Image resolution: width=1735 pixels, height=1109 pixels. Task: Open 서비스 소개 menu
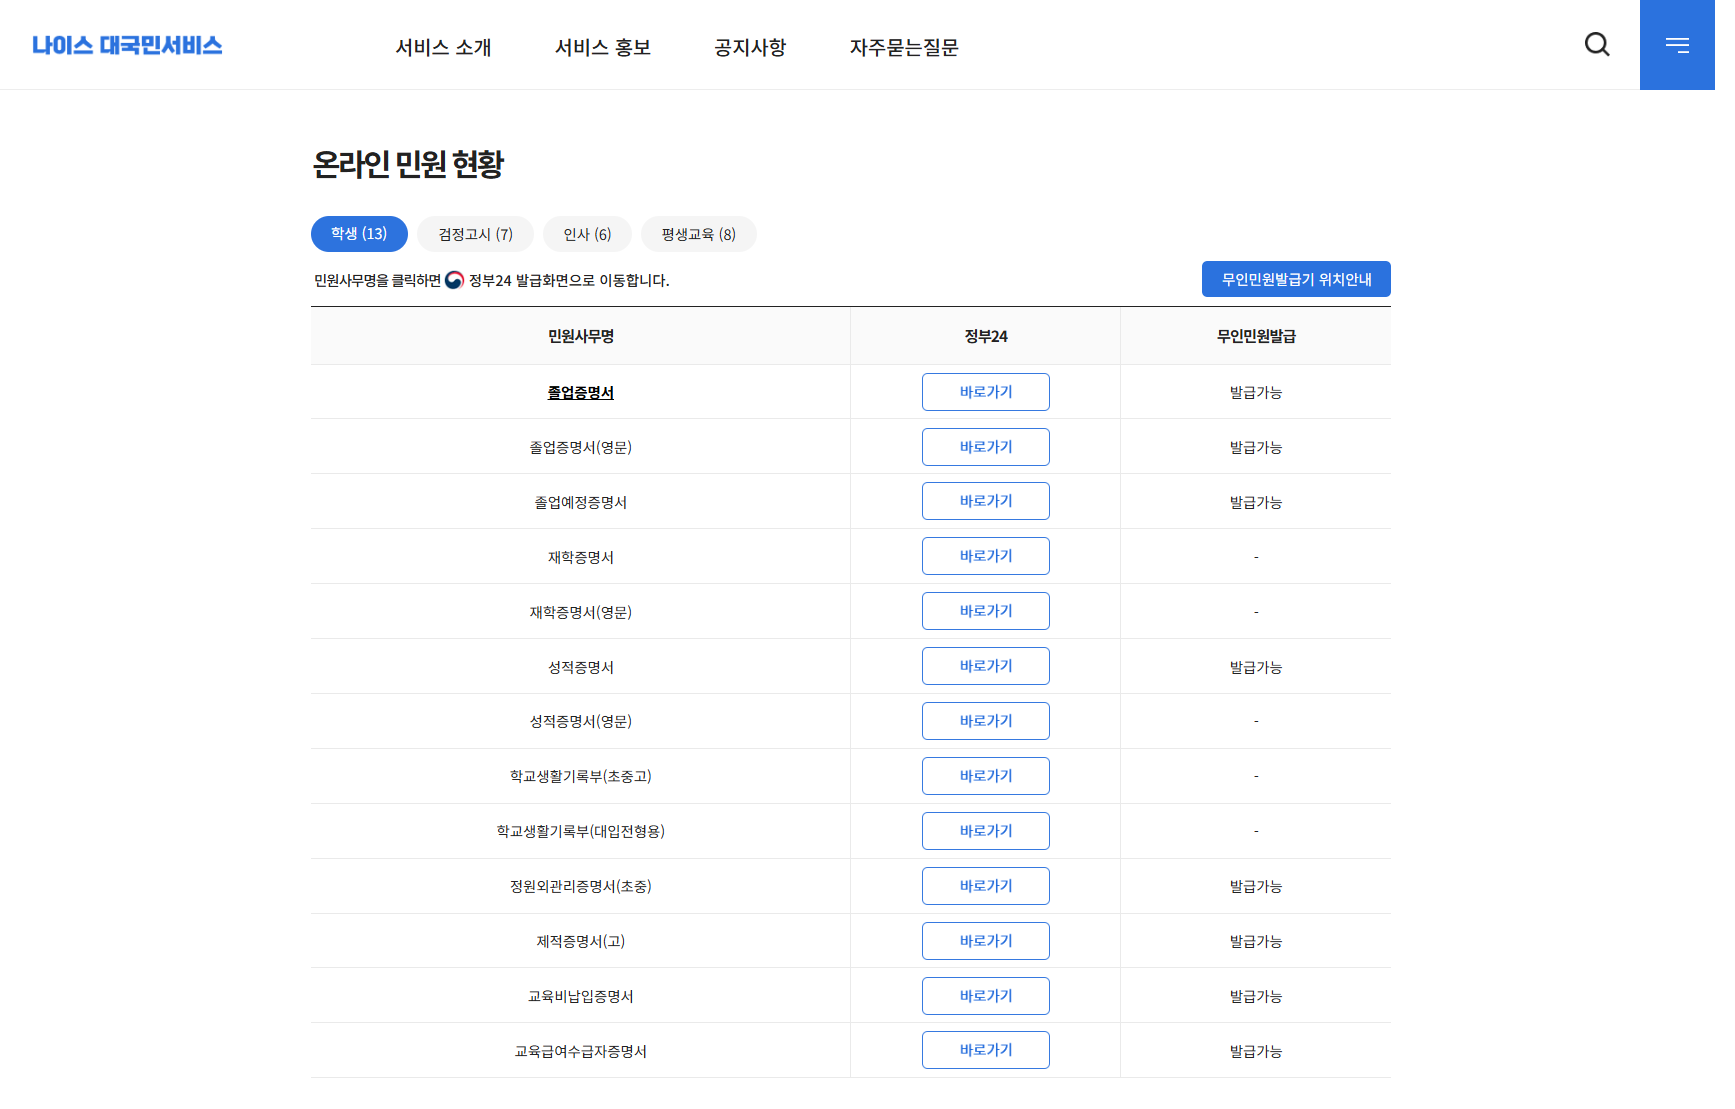[443, 47]
